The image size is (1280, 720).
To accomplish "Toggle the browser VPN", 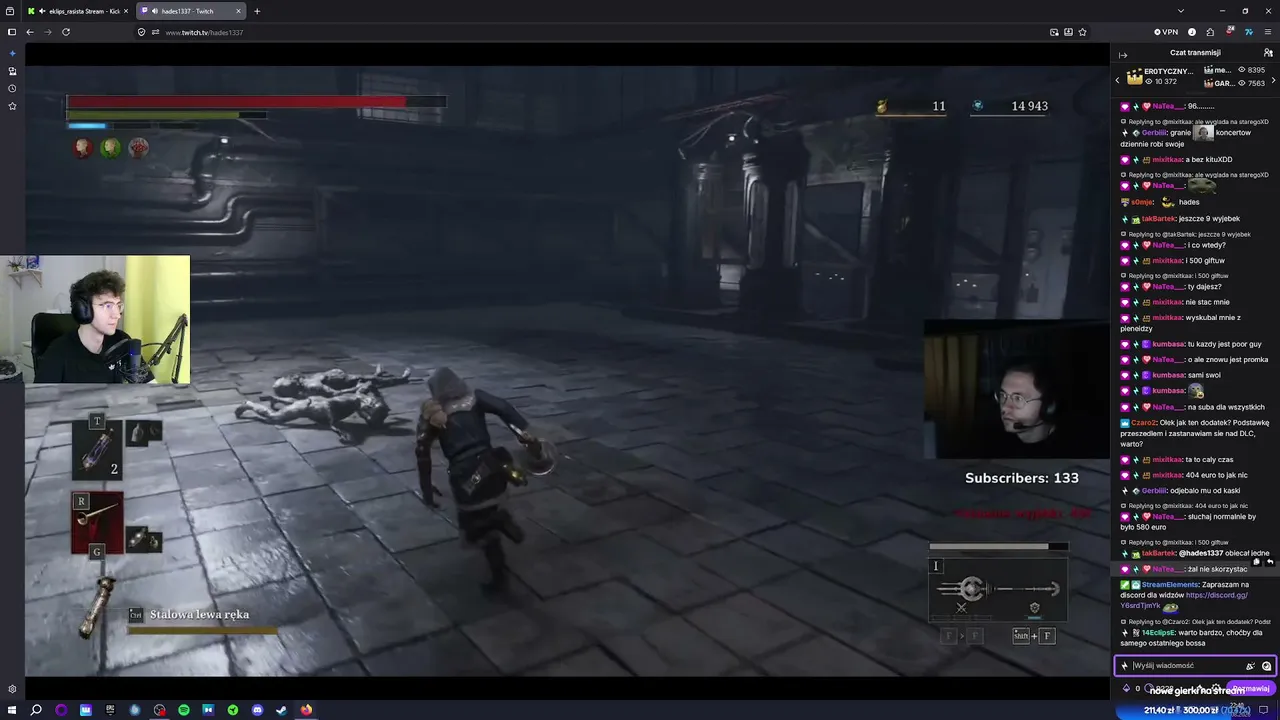I will tap(1166, 32).
